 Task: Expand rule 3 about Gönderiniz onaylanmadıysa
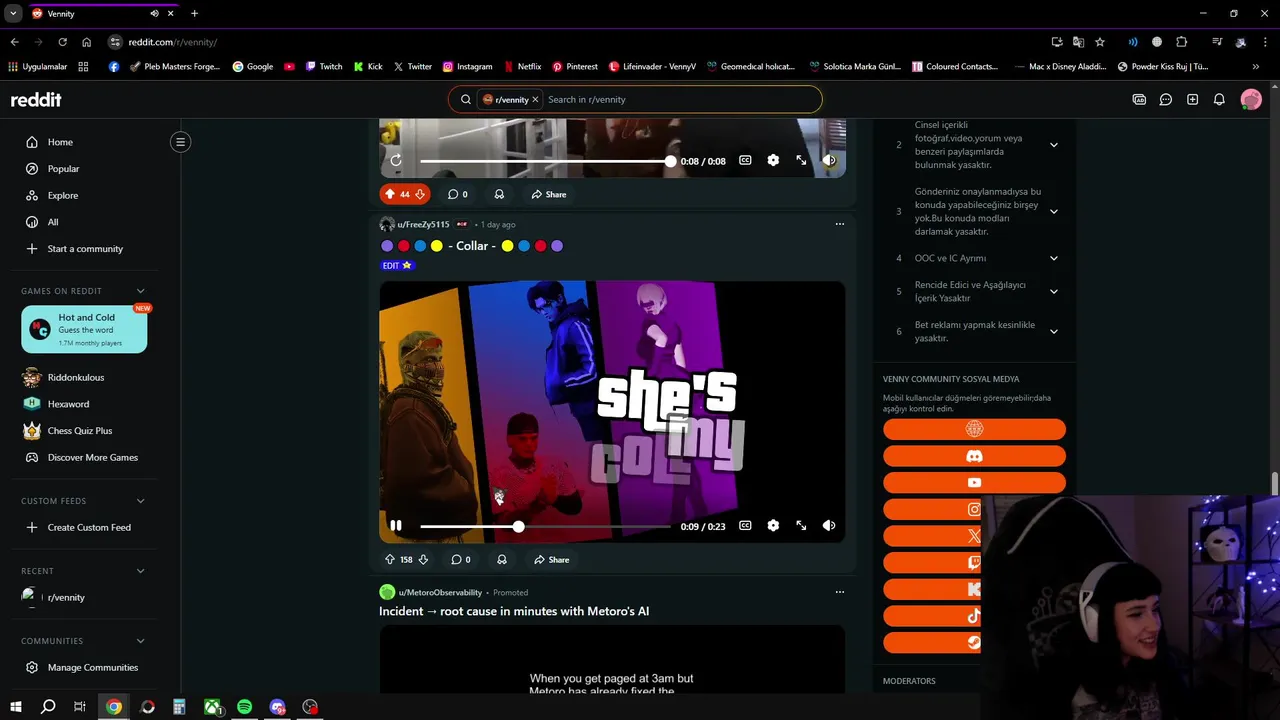point(1054,211)
